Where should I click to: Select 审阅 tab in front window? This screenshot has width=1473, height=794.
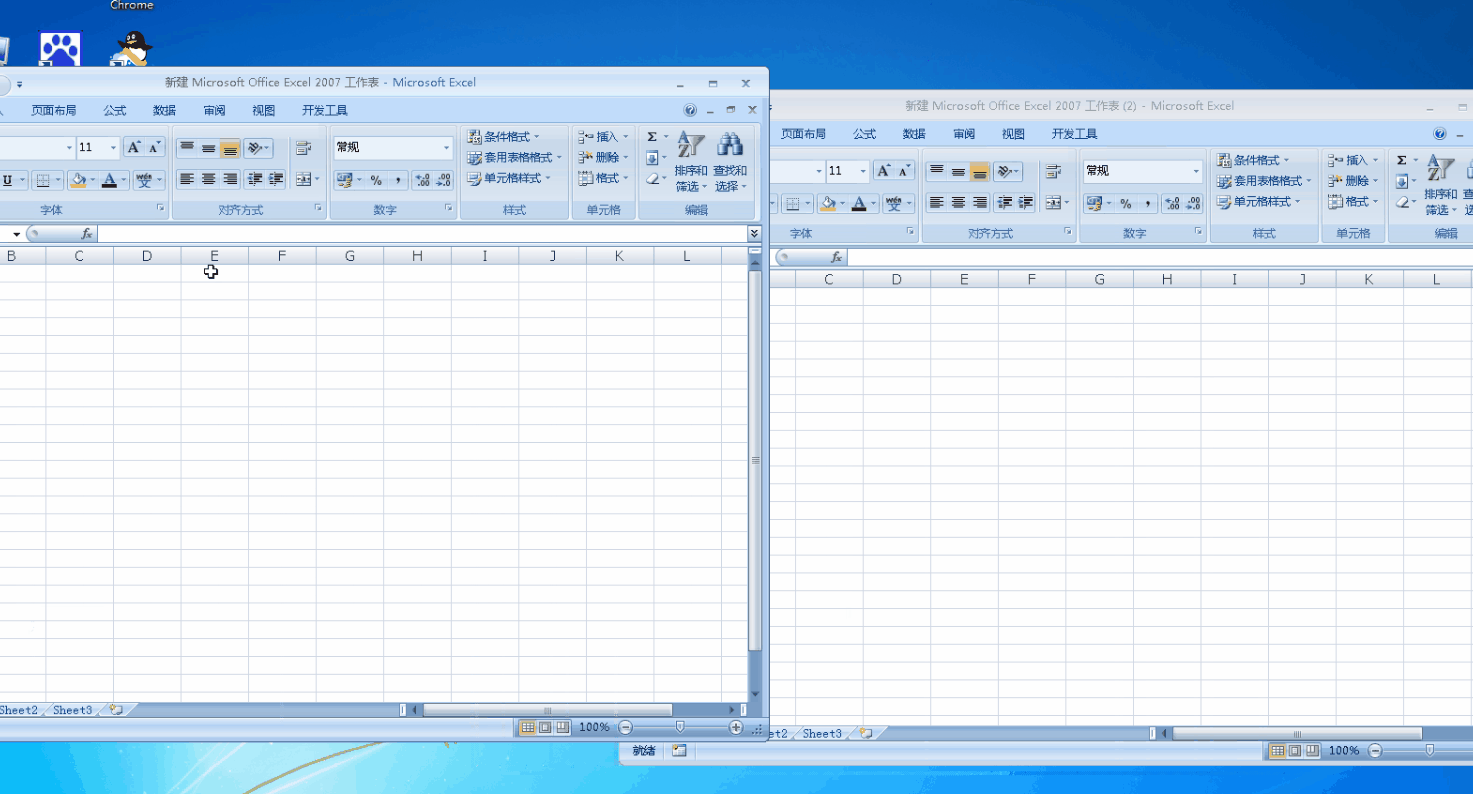[x=214, y=111]
